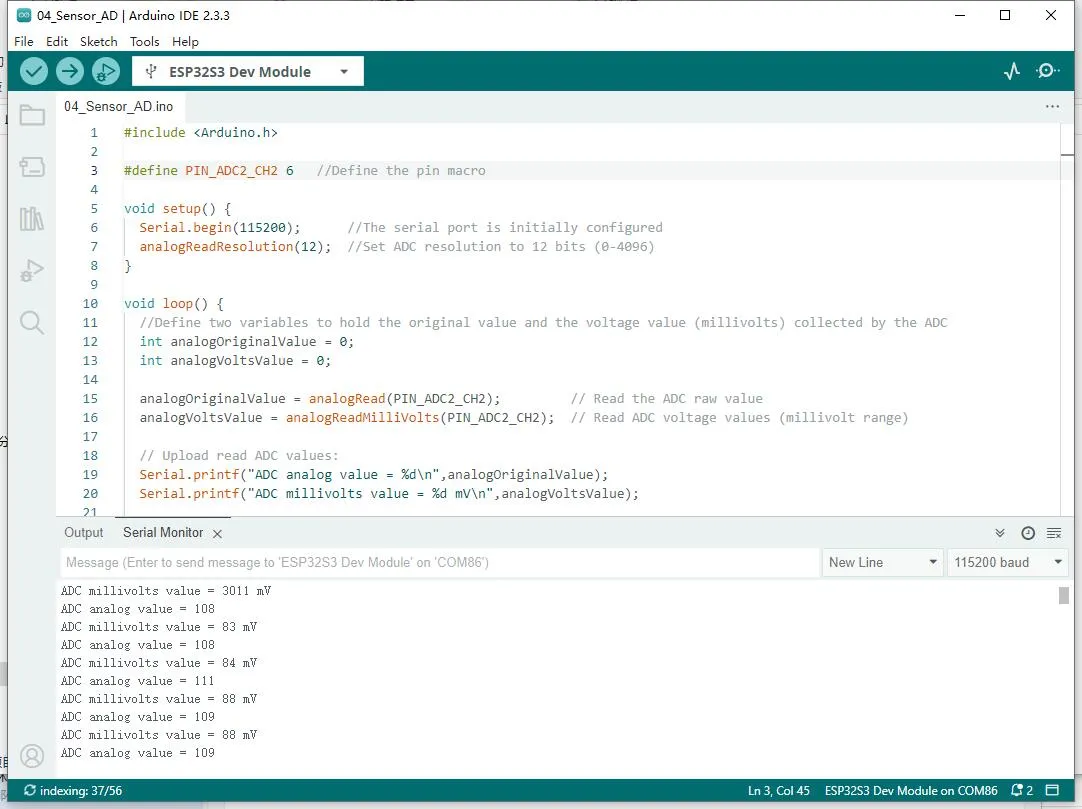
Task: Open the Sketchbook folder panel
Action: point(32,116)
